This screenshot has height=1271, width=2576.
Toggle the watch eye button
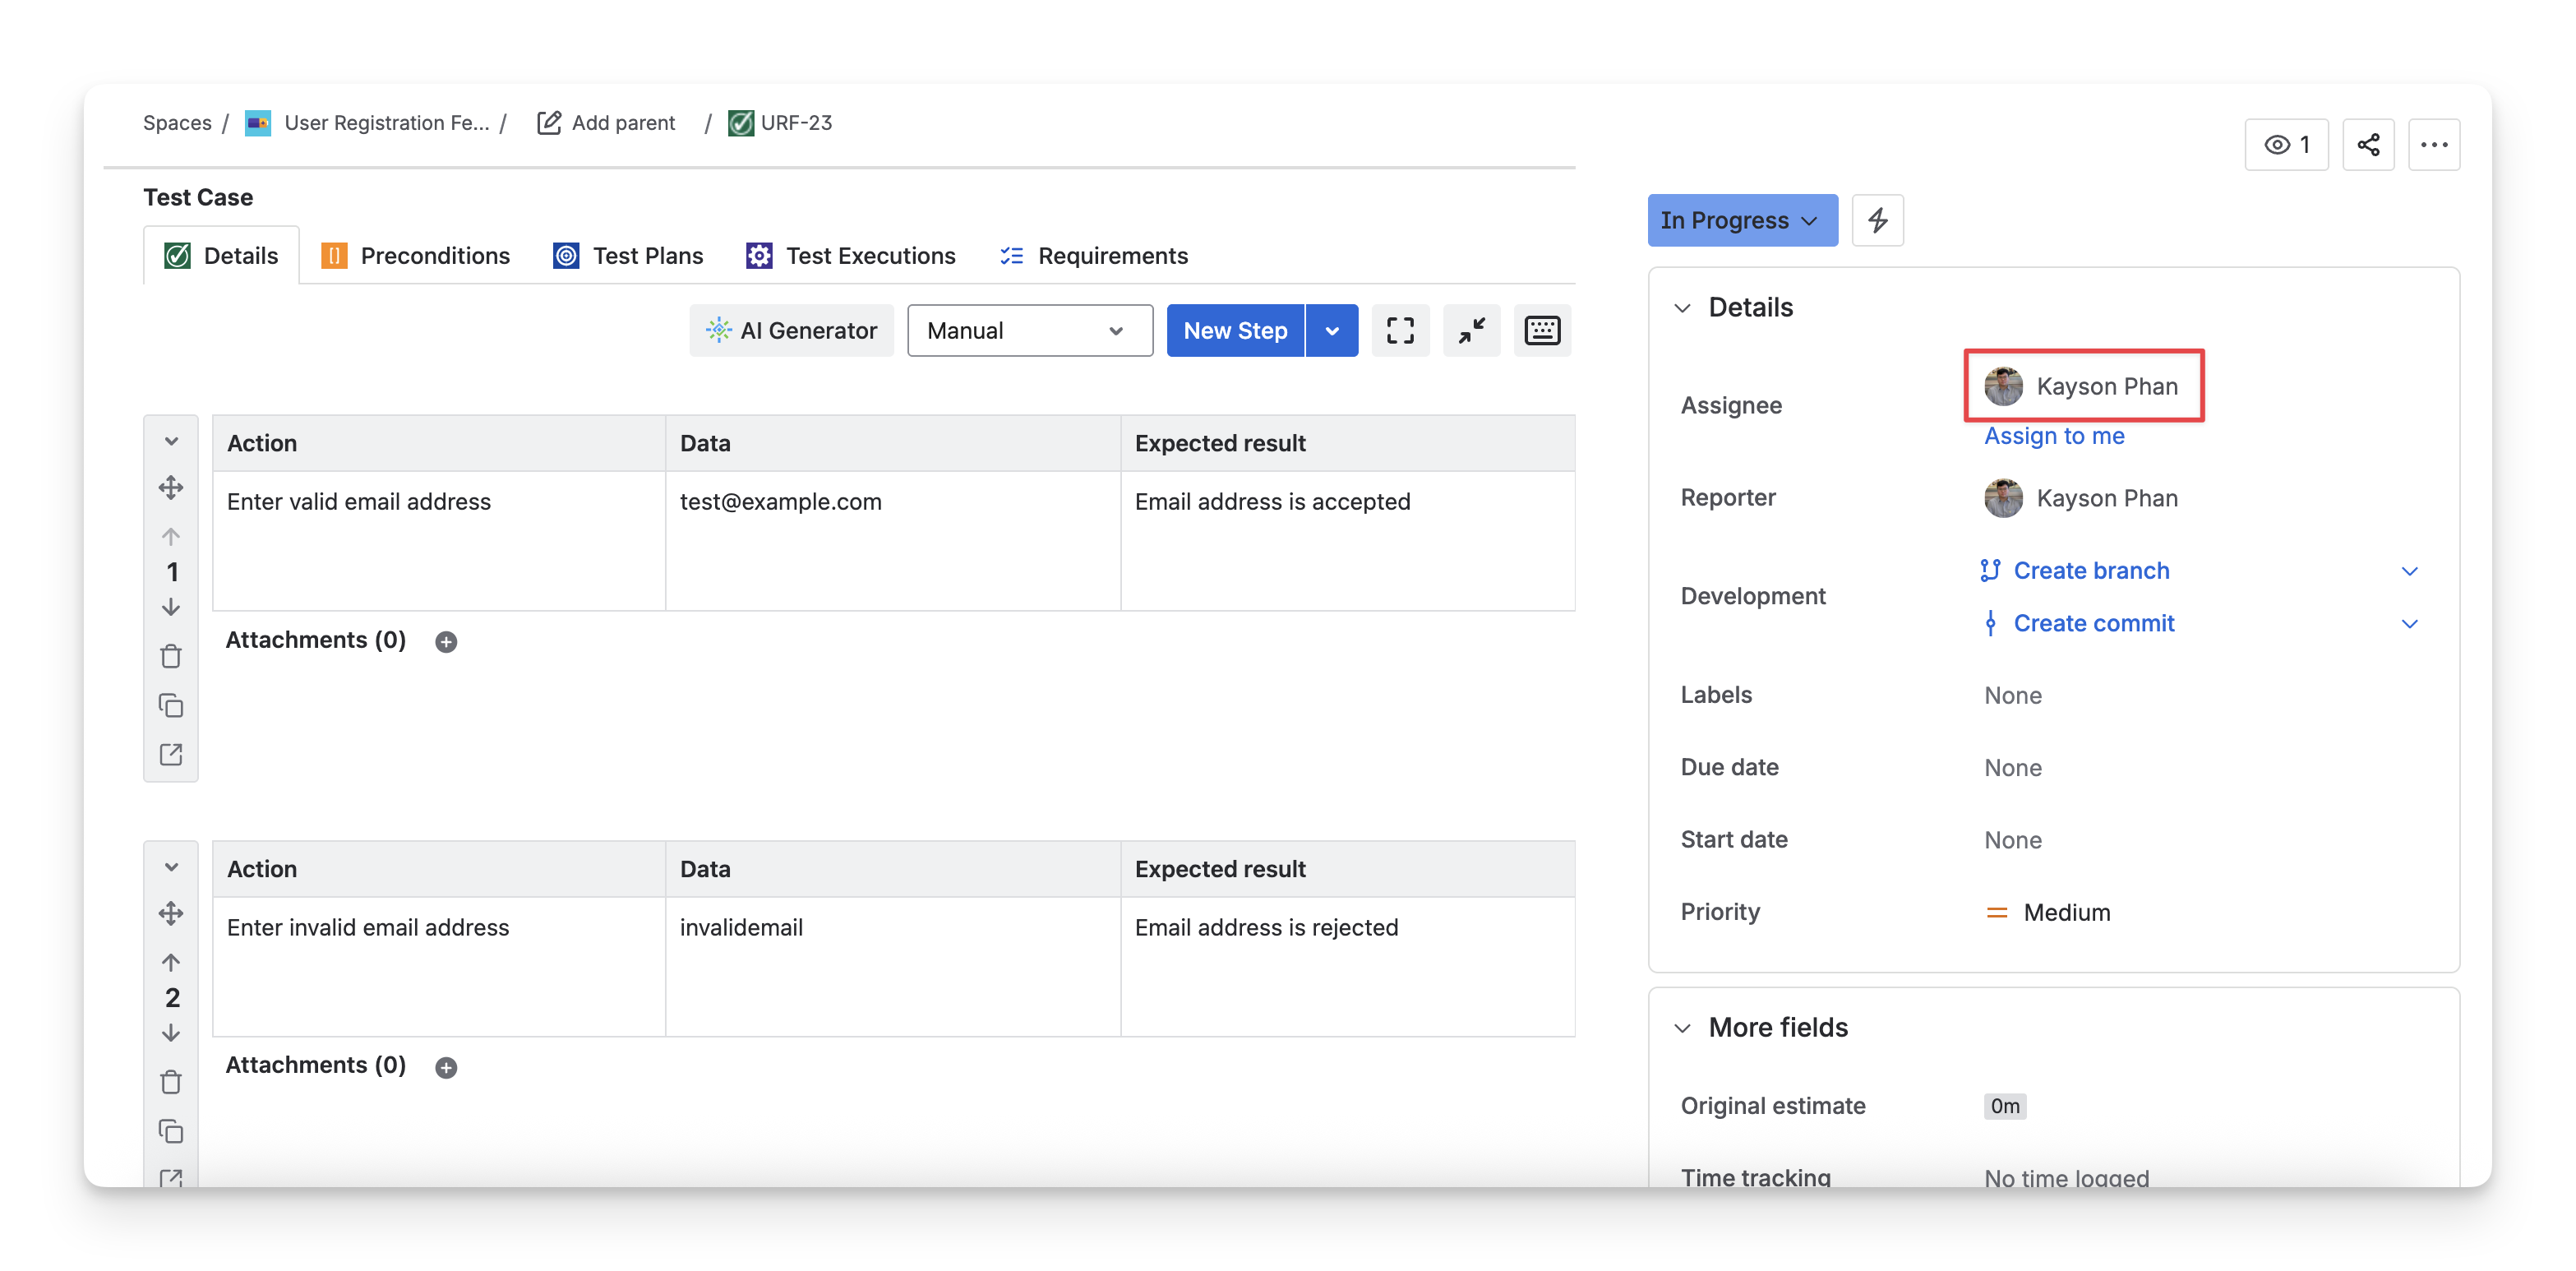click(x=2286, y=145)
